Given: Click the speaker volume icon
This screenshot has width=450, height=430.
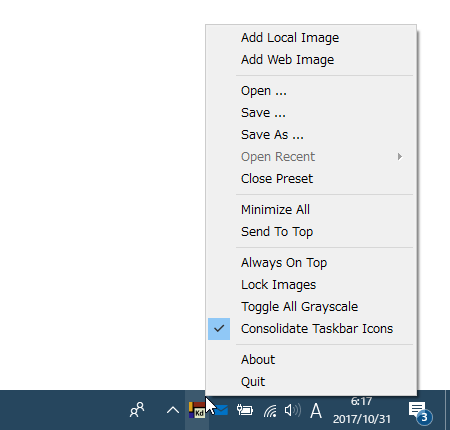Looking at the screenshot, I should click(293, 410).
